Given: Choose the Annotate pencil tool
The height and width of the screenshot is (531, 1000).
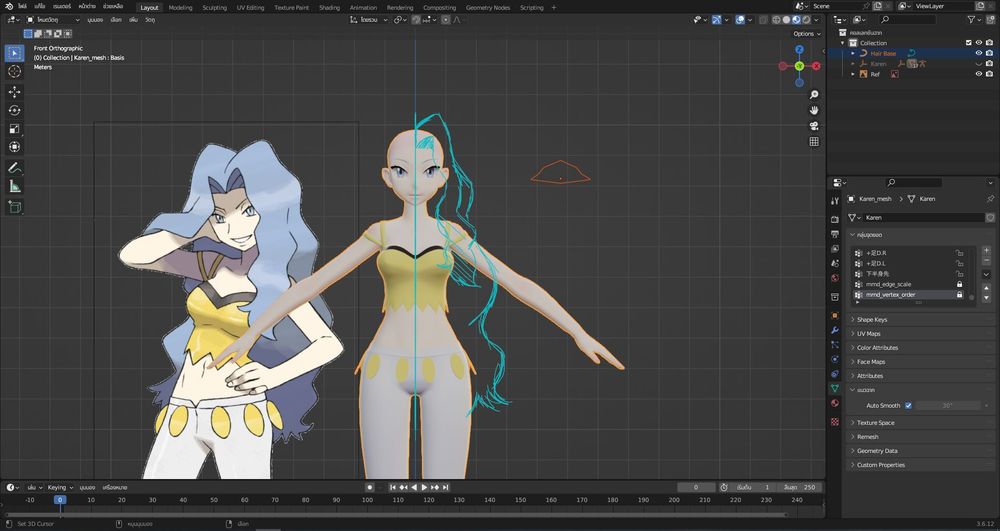Looking at the screenshot, I should click(15, 167).
